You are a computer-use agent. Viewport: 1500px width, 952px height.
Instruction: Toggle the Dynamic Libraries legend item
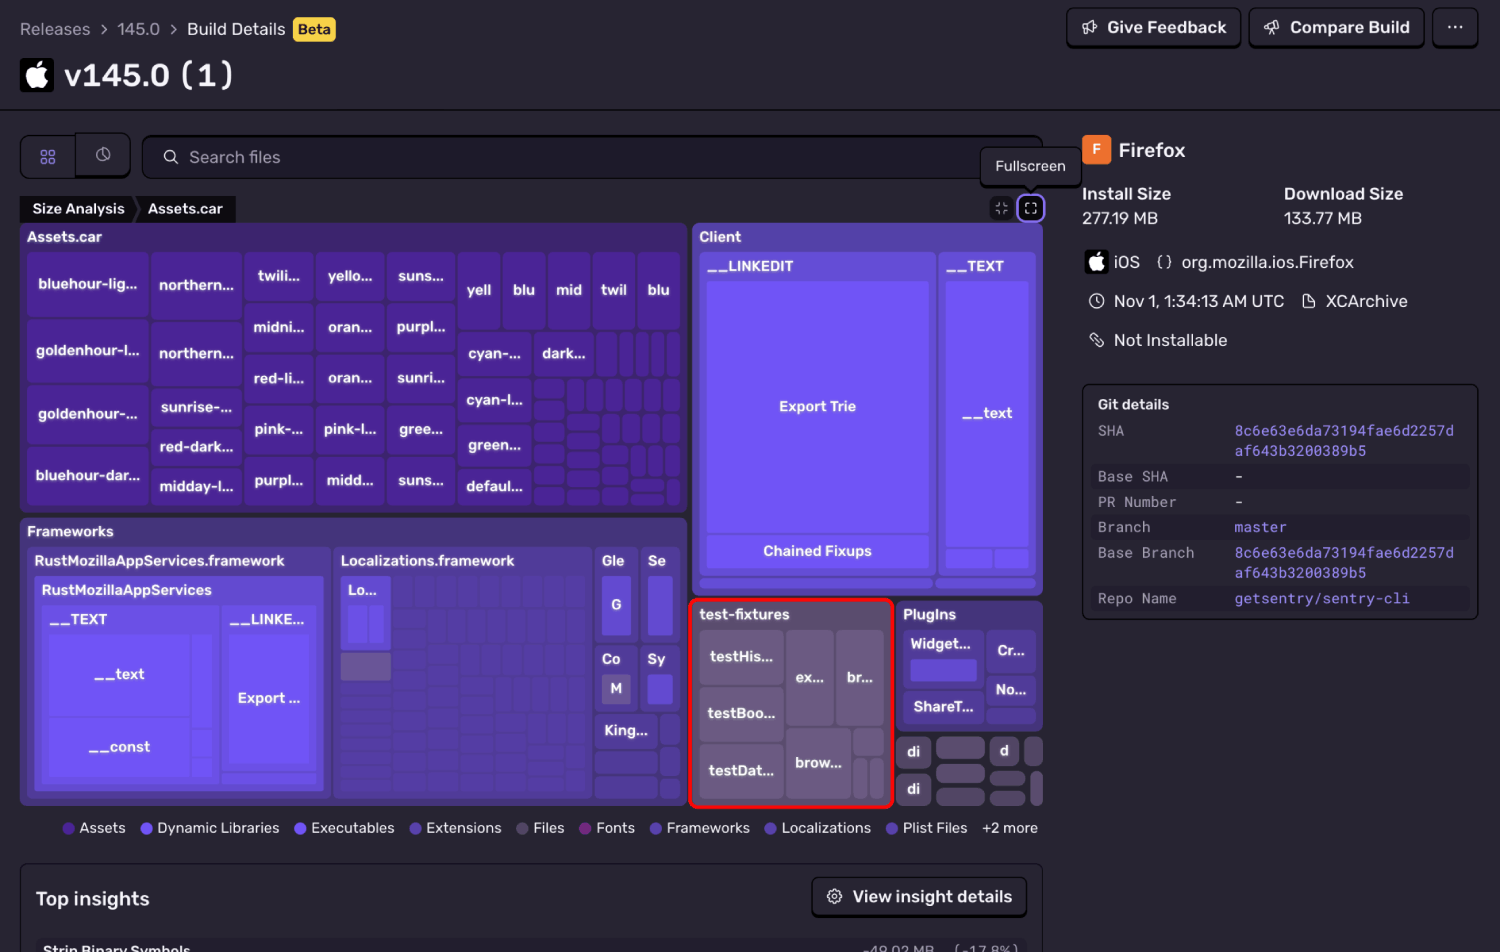pyautogui.click(x=210, y=828)
